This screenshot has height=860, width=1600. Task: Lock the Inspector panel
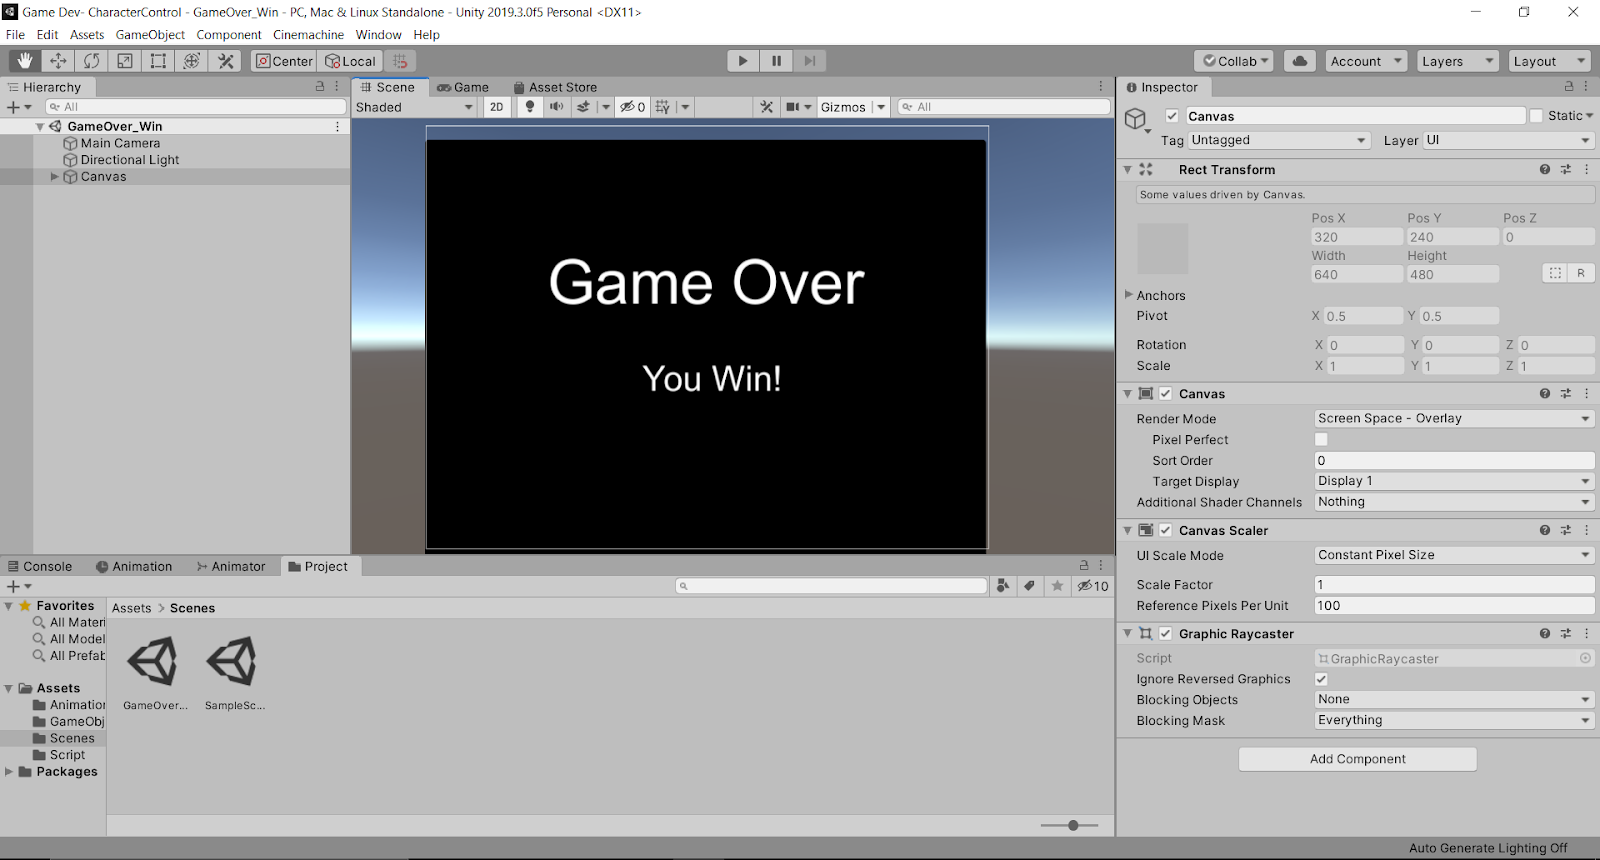click(x=1569, y=87)
